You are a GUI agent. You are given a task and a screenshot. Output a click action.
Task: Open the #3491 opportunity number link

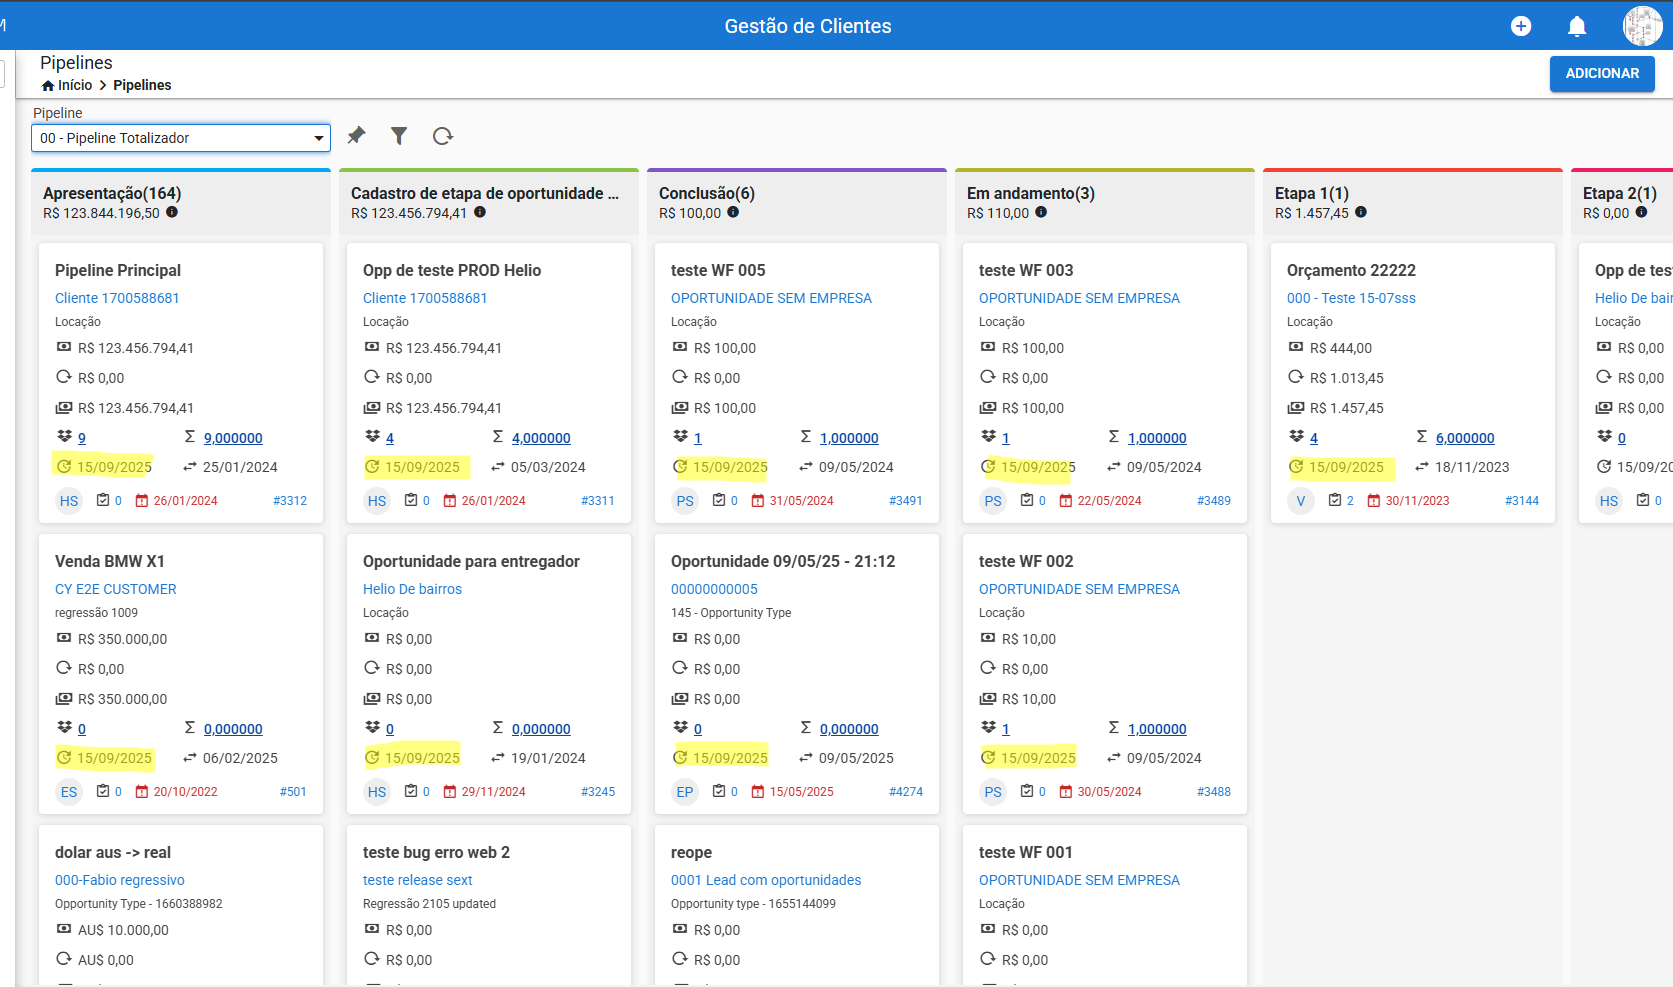(x=906, y=501)
